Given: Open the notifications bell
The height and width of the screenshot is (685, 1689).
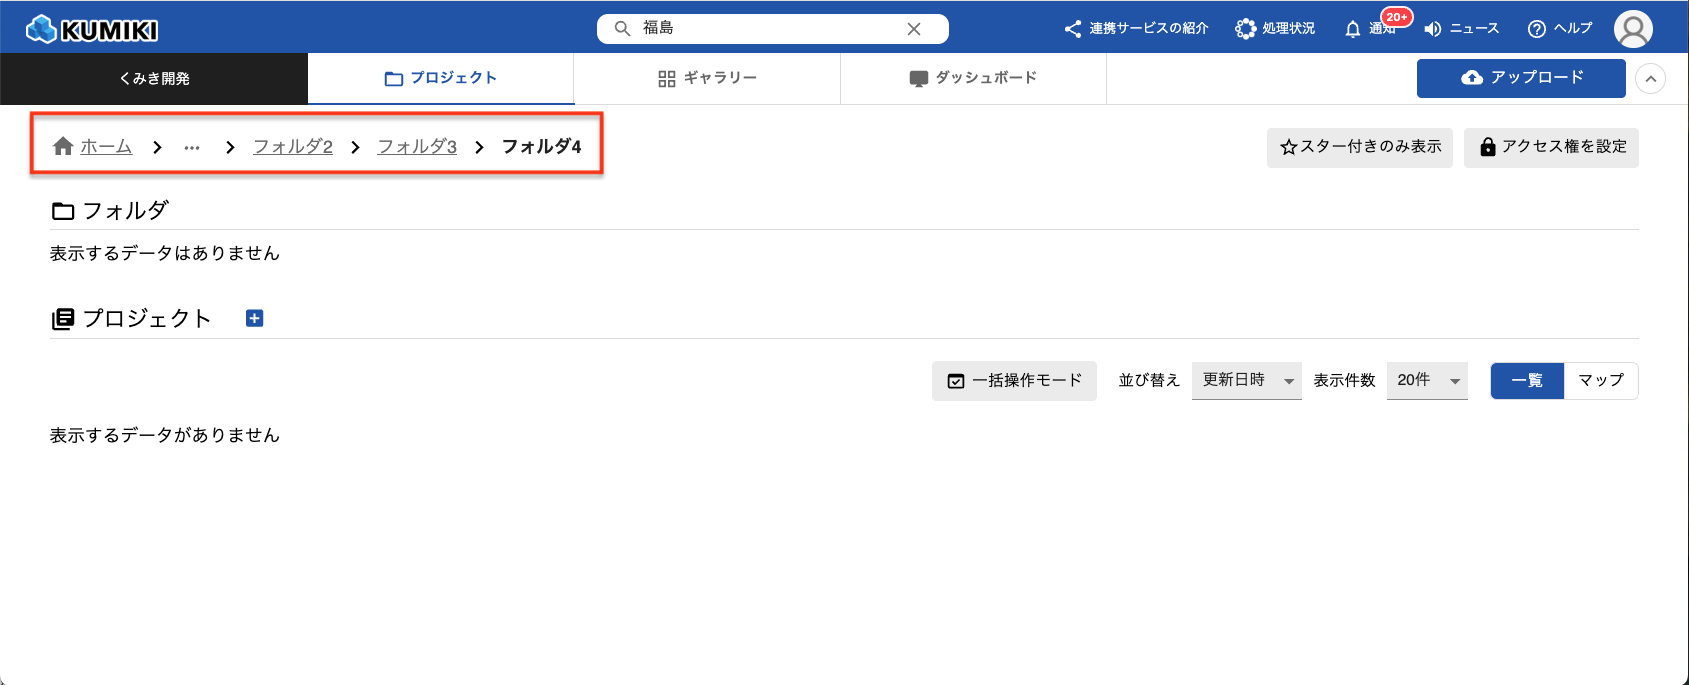Looking at the screenshot, I should pyautogui.click(x=1353, y=29).
